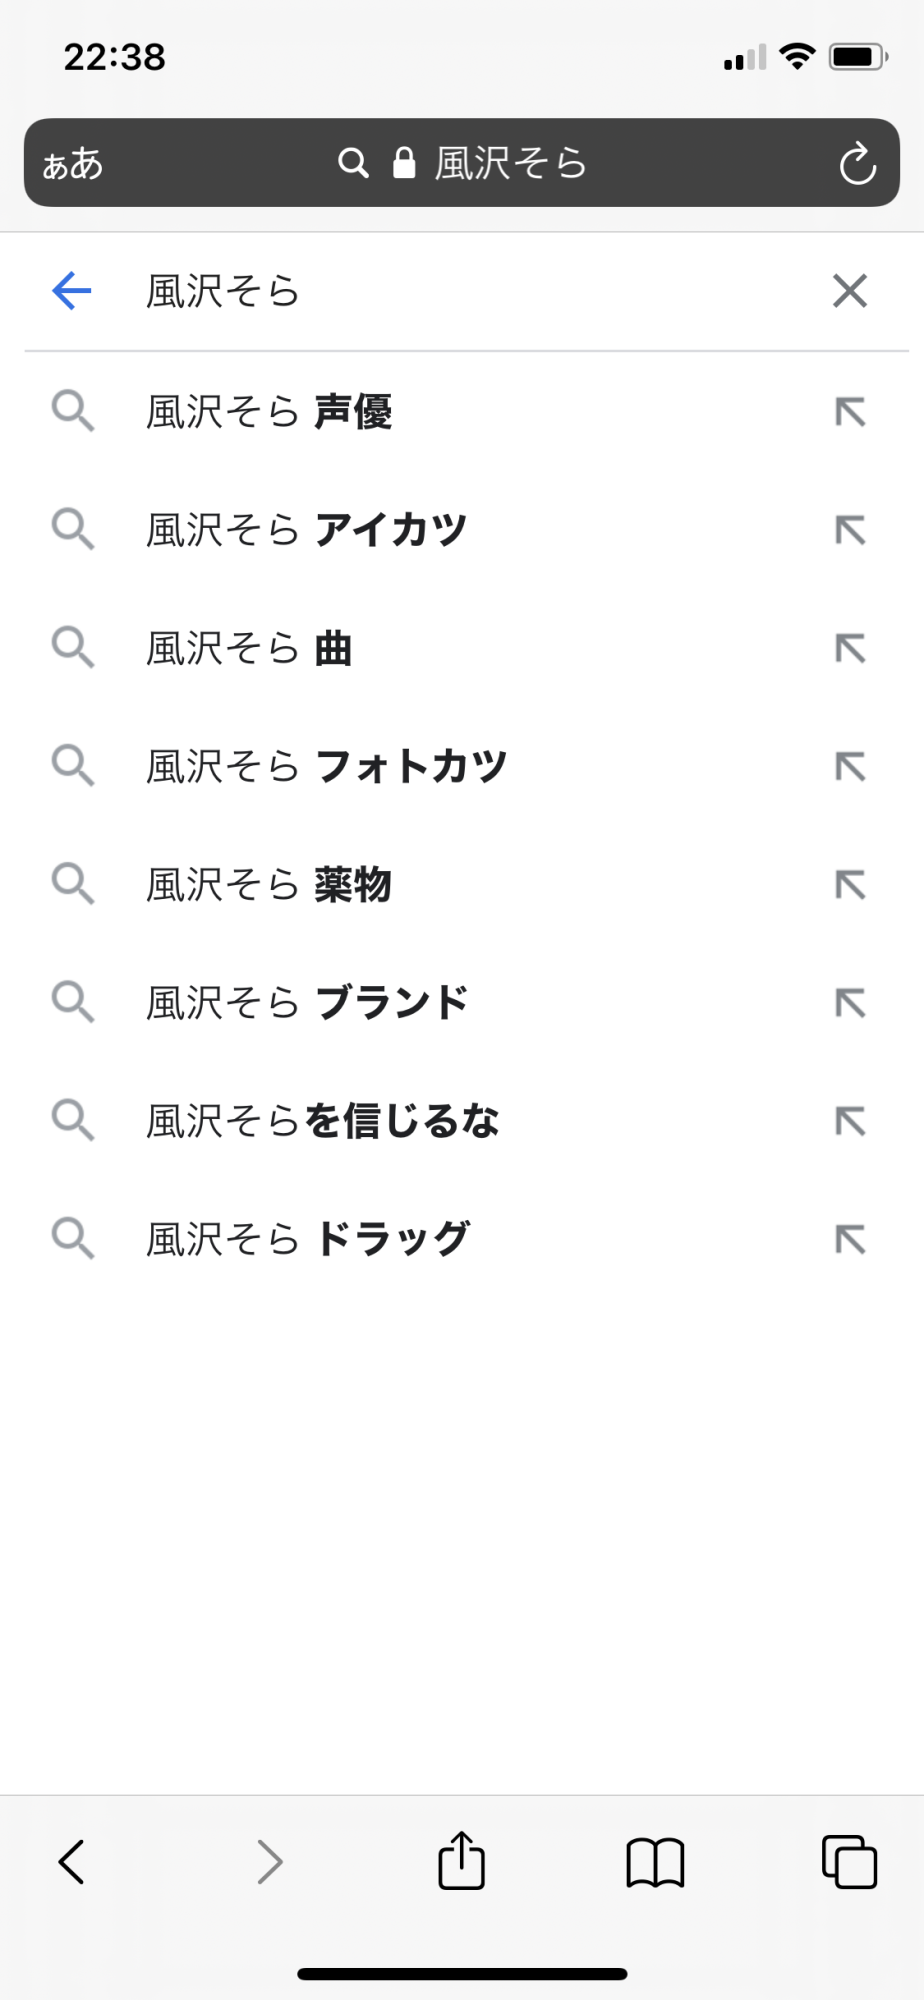The width and height of the screenshot is (924, 2000).
Task: Open the Safari bookmarks book icon
Action: (x=655, y=1862)
